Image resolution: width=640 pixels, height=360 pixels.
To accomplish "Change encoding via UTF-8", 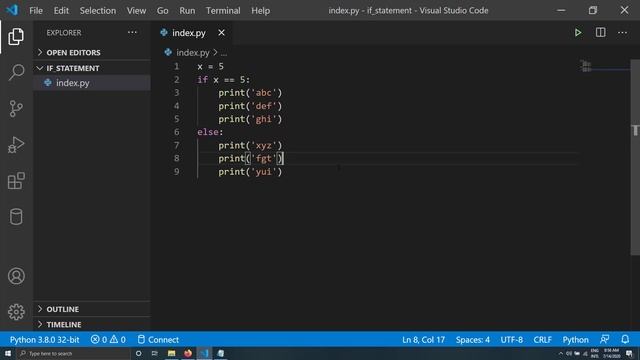I will [x=512, y=340].
